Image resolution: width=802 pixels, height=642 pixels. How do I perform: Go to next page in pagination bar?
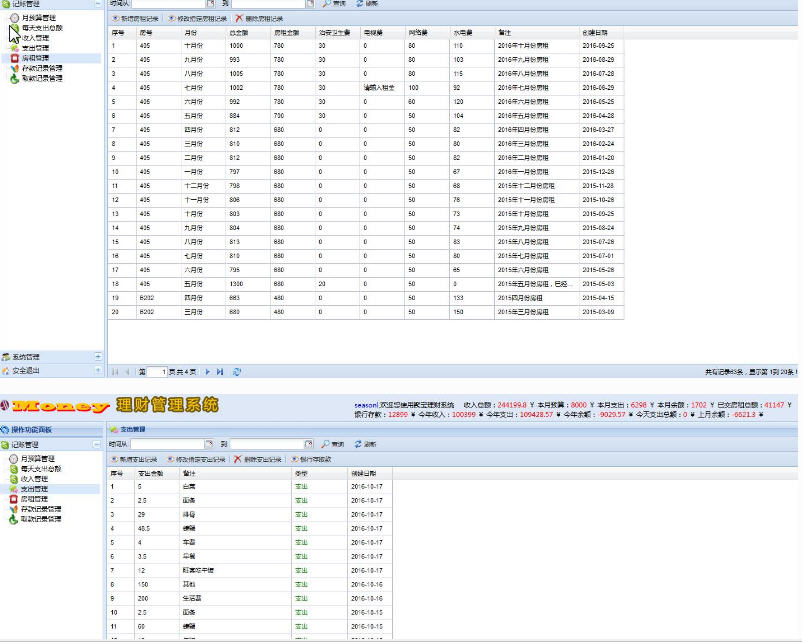coord(208,371)
